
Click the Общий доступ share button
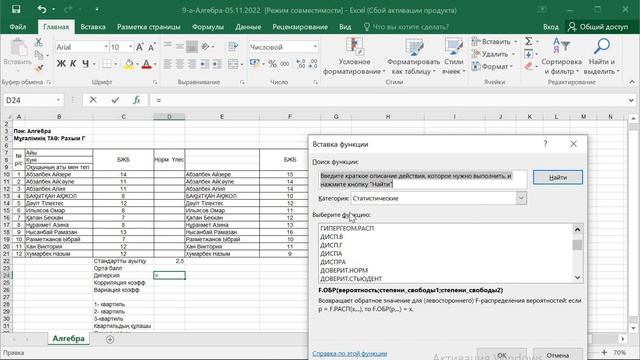(598, 27)
